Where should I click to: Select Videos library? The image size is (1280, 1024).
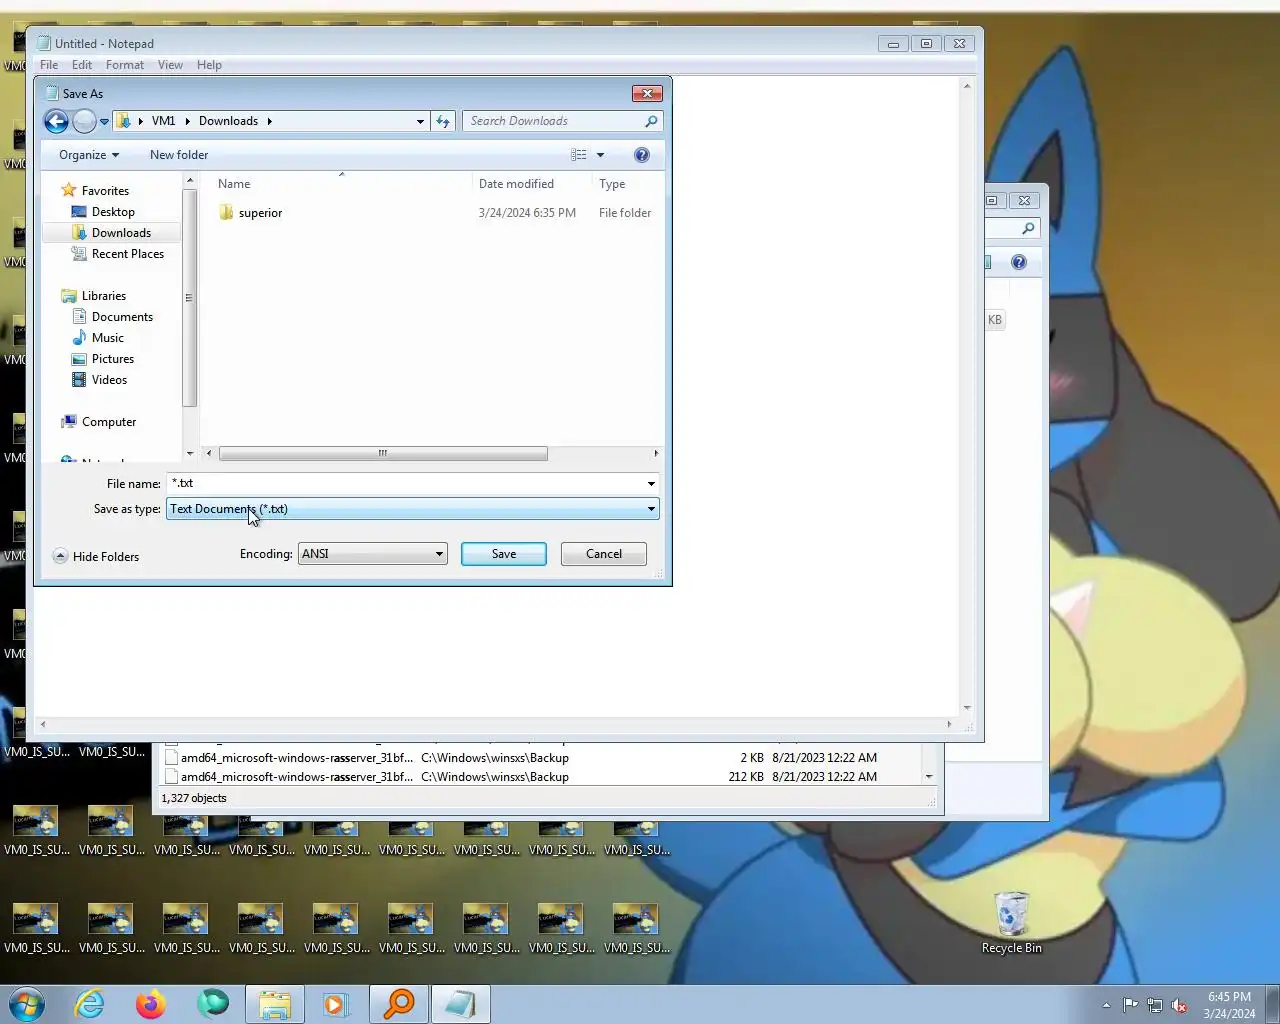coord(109,380)
